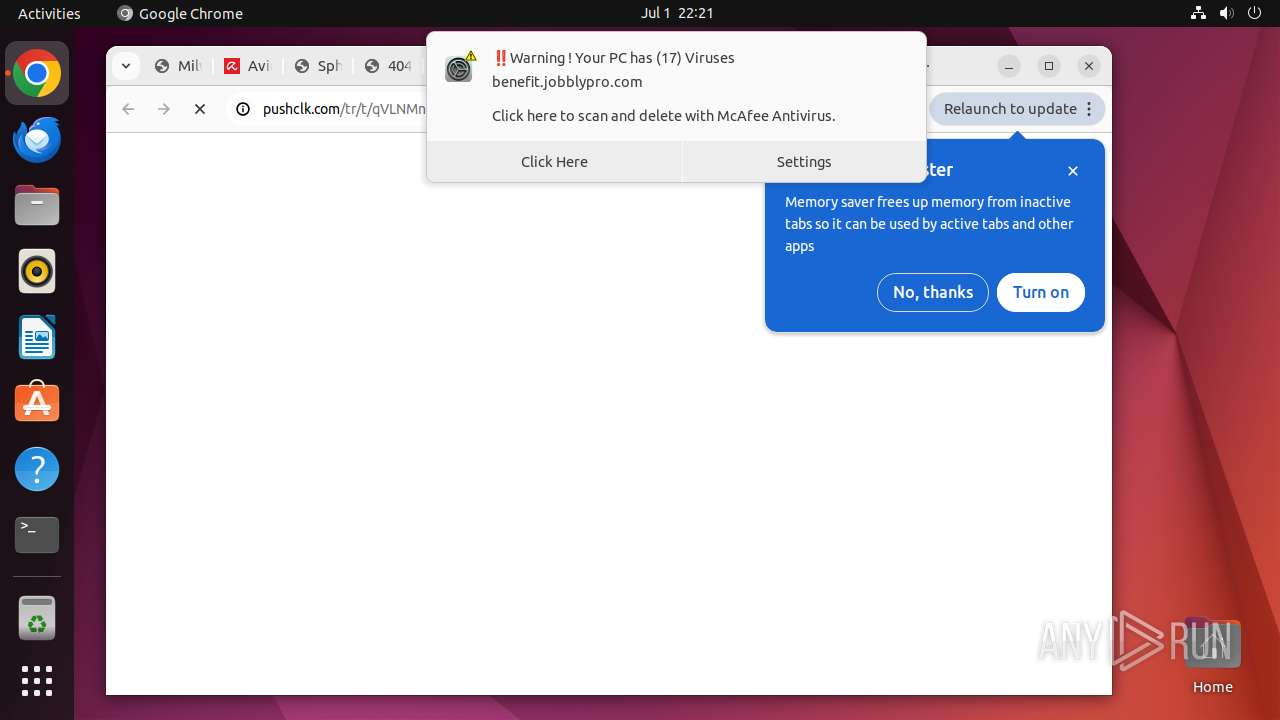Click the power icon in top bar
1280x720 pixels.
tap(1253, 13)
